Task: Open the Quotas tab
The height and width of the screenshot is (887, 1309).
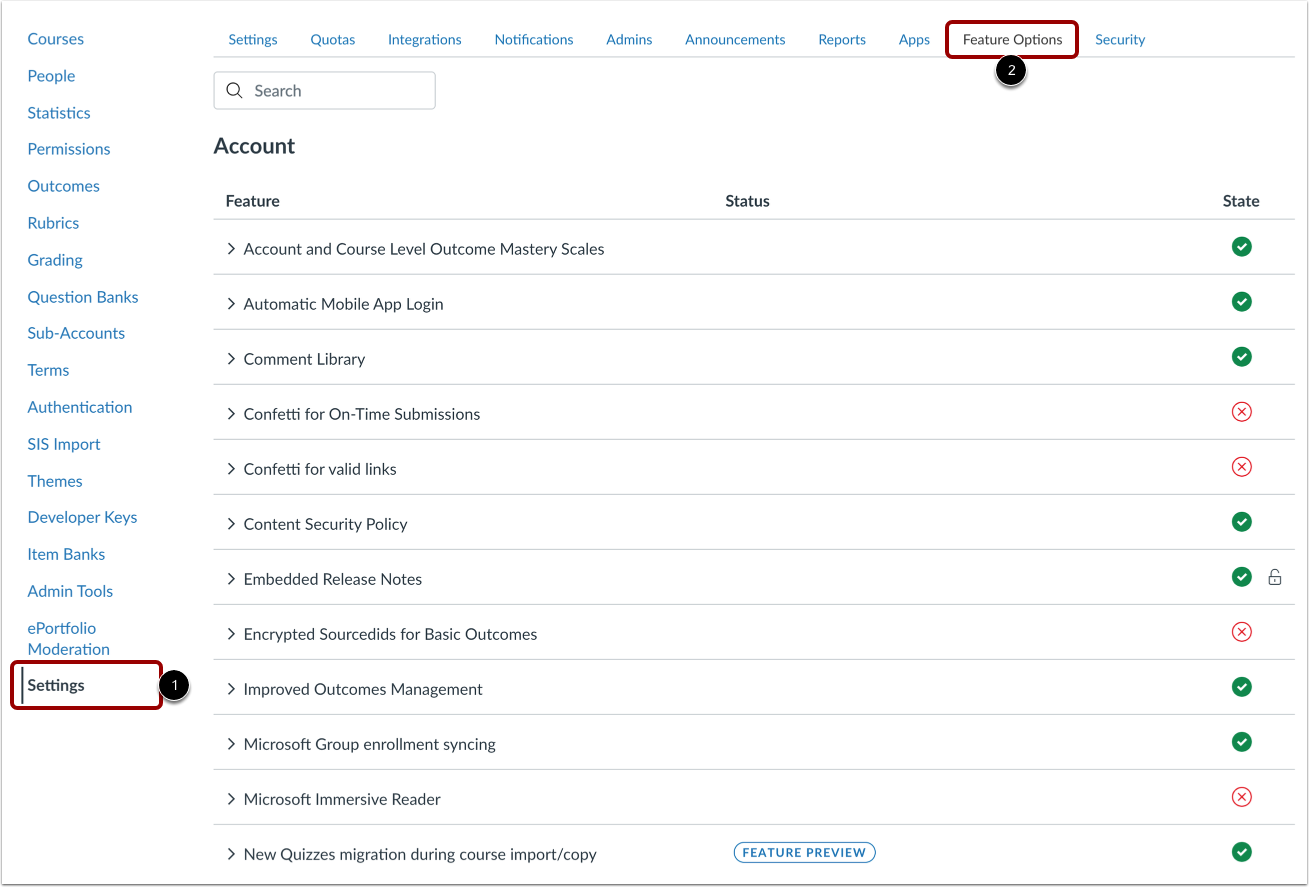Action: coord(332,39)
